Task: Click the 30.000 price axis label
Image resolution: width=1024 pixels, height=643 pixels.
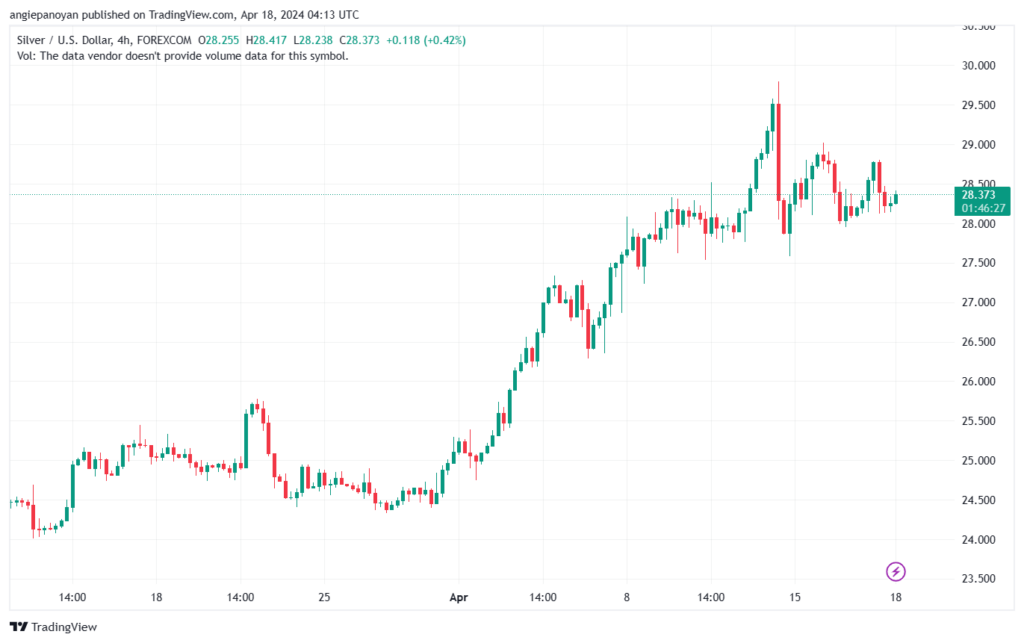Action: 978,65
